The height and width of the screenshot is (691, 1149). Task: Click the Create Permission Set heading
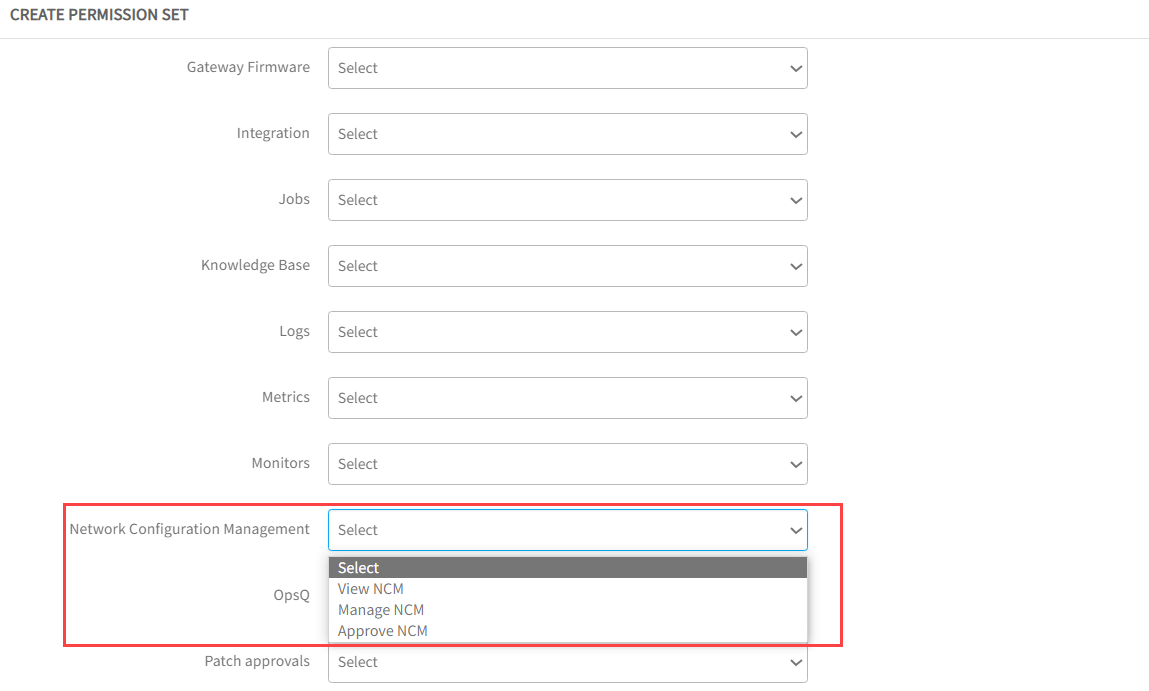point(99,15)
